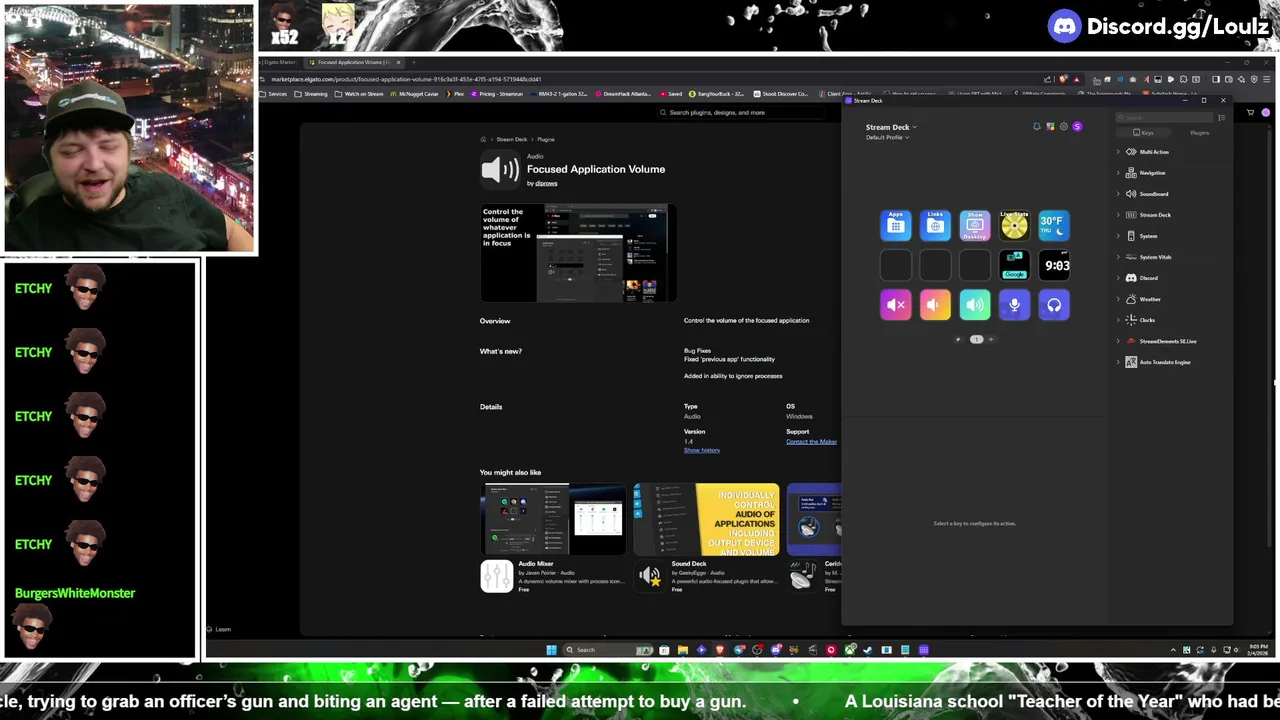Select page 1 indicator

point(976,339)
